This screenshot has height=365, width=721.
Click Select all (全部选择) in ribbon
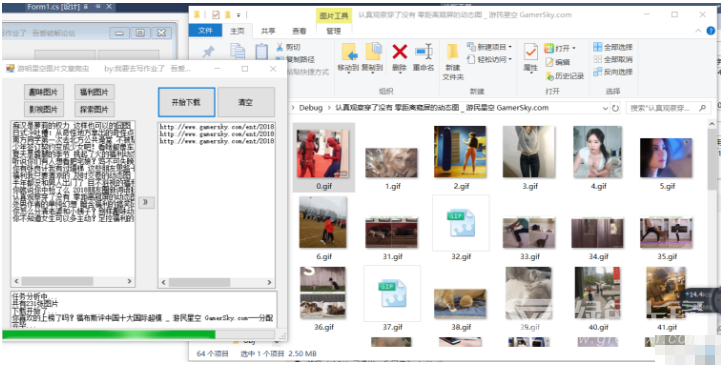(x=613, y=47)
